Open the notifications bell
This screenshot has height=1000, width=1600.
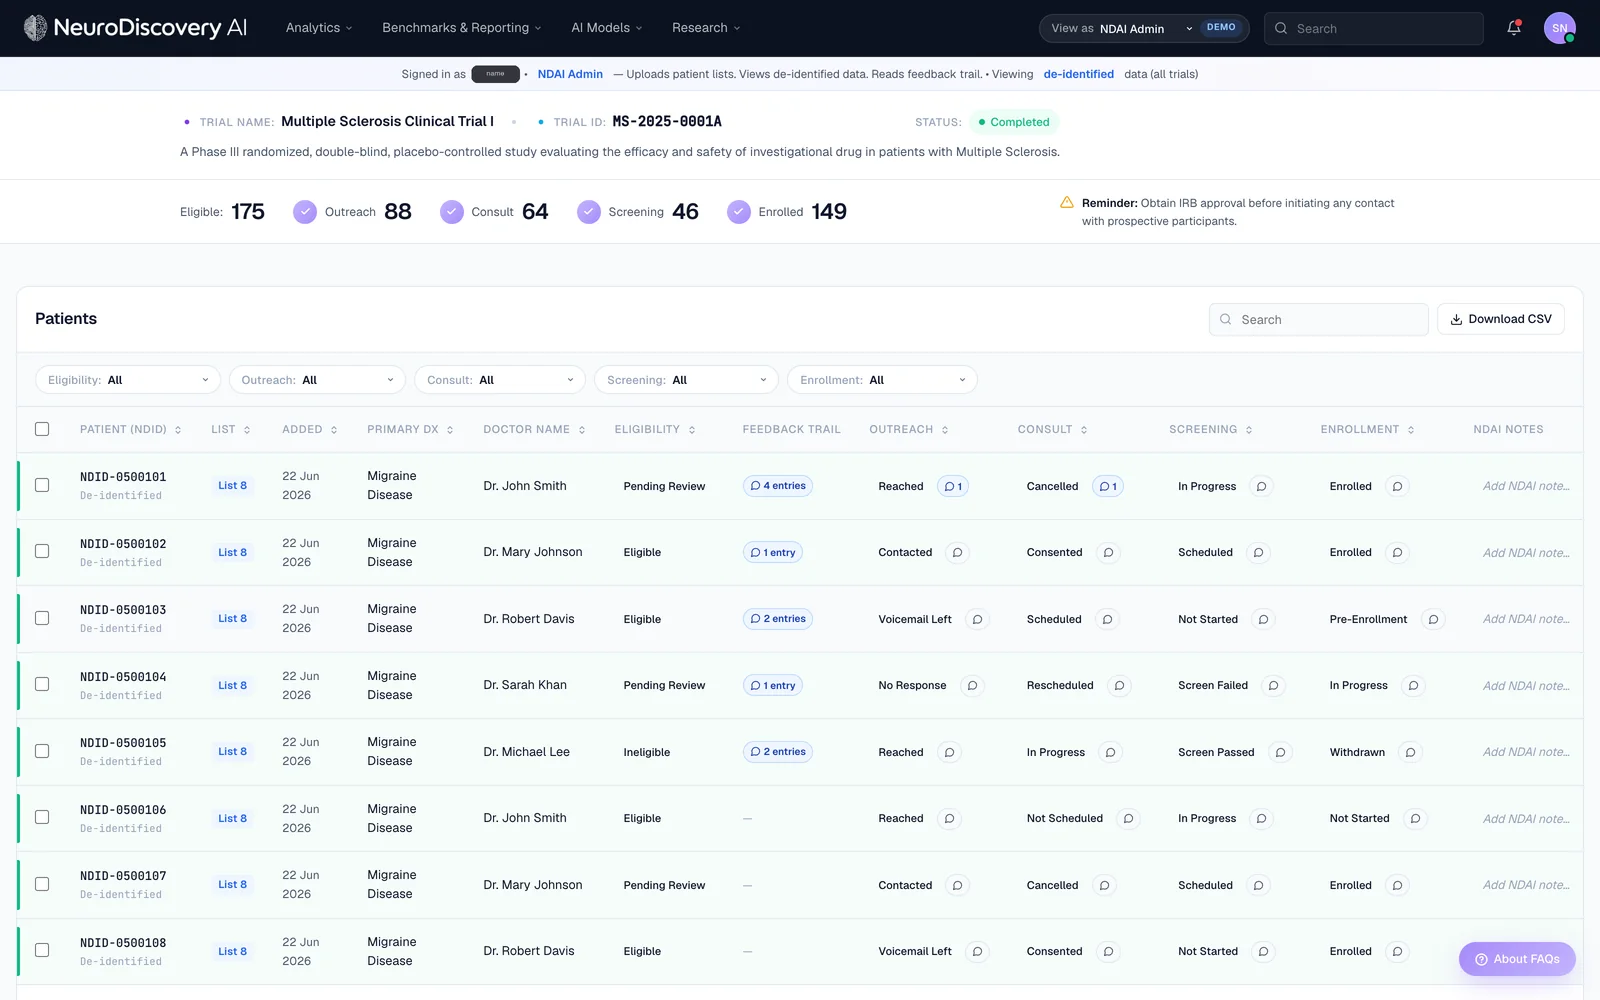point(1514,28)
